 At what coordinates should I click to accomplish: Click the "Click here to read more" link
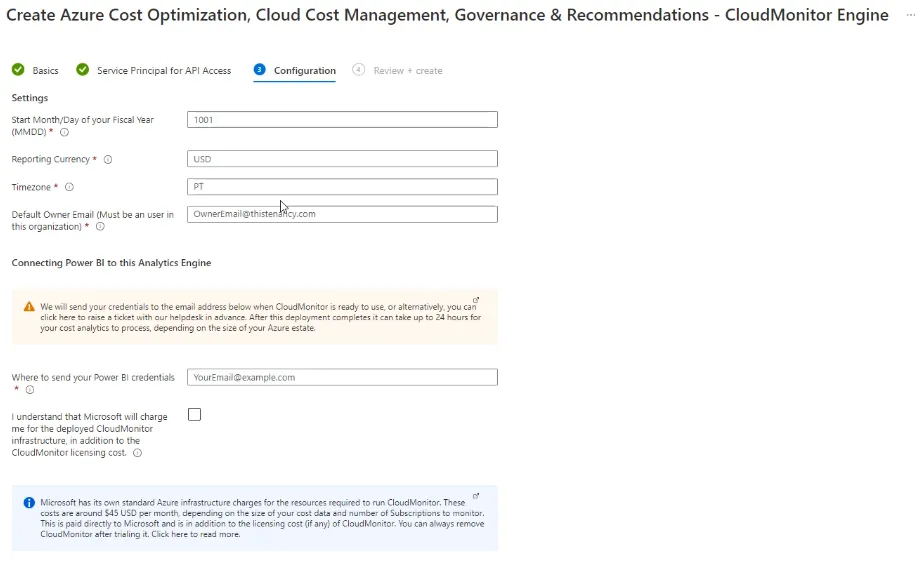[195, 535]
